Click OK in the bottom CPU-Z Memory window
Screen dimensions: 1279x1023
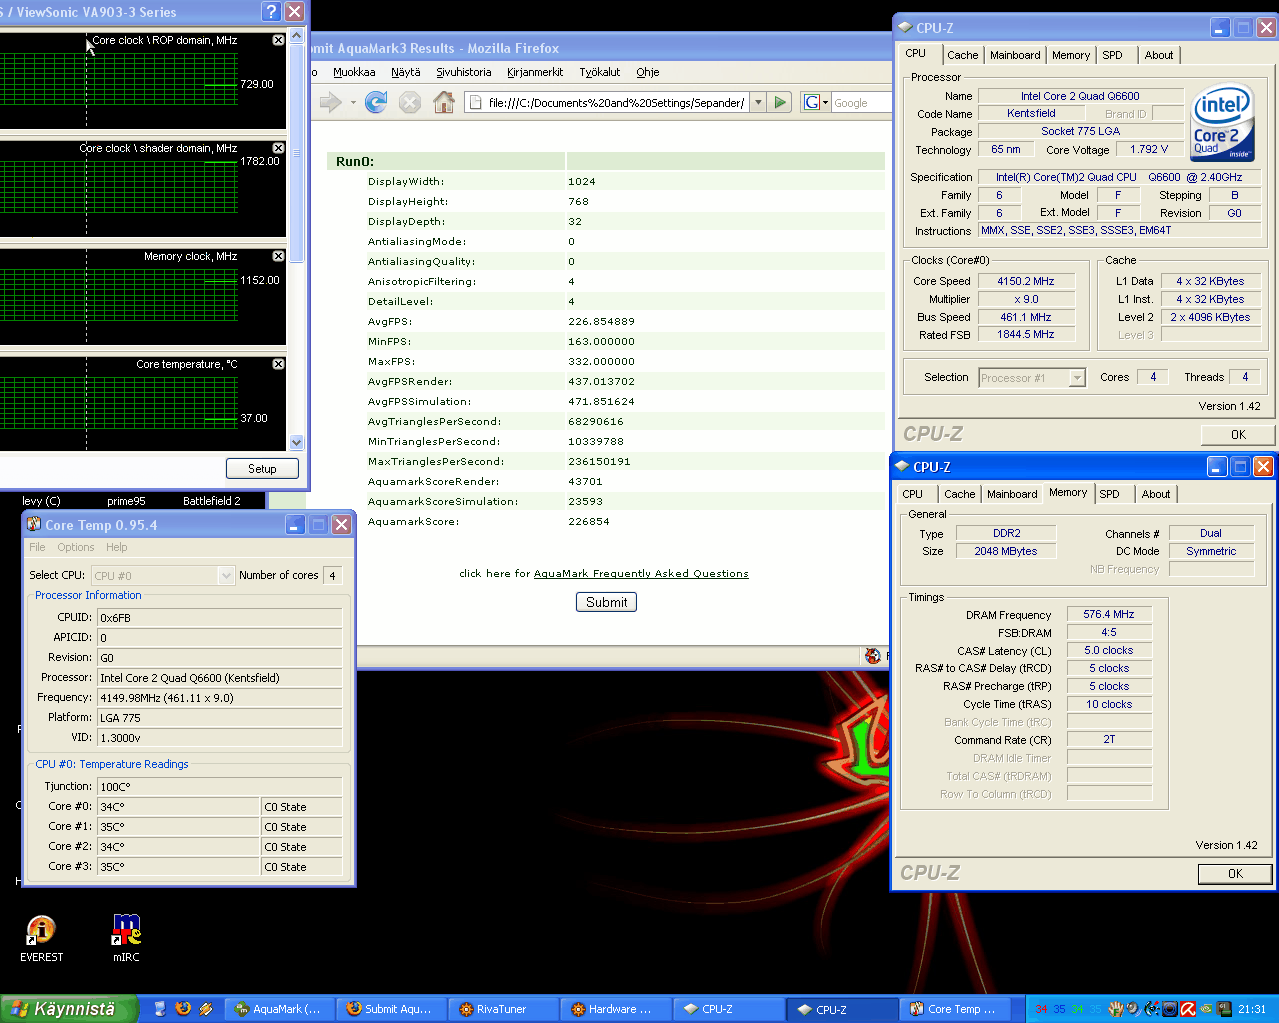(1235, 873)
